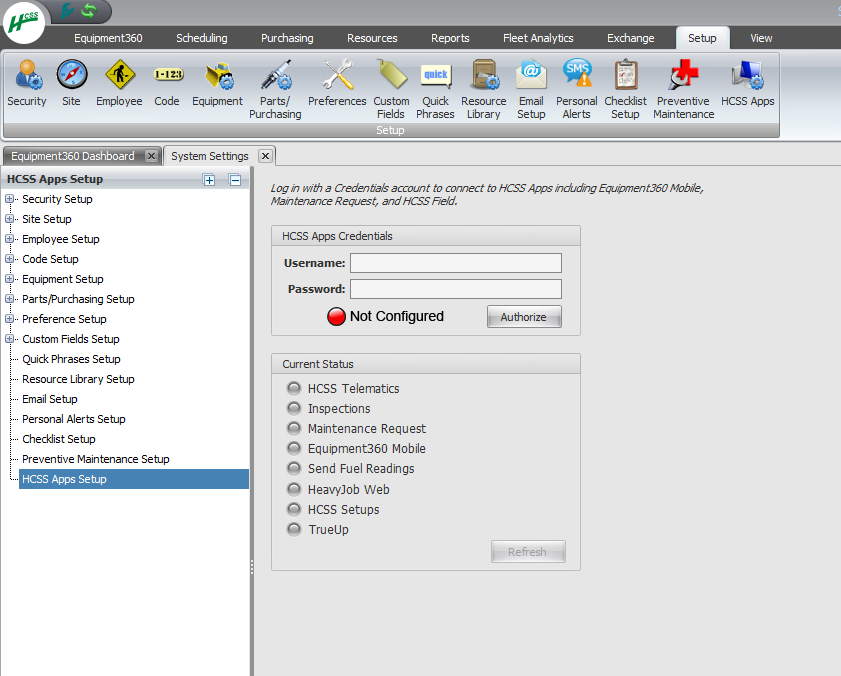841x676 pixels.
Task: Expand the Code Setup node
Action: coord(9,259)
